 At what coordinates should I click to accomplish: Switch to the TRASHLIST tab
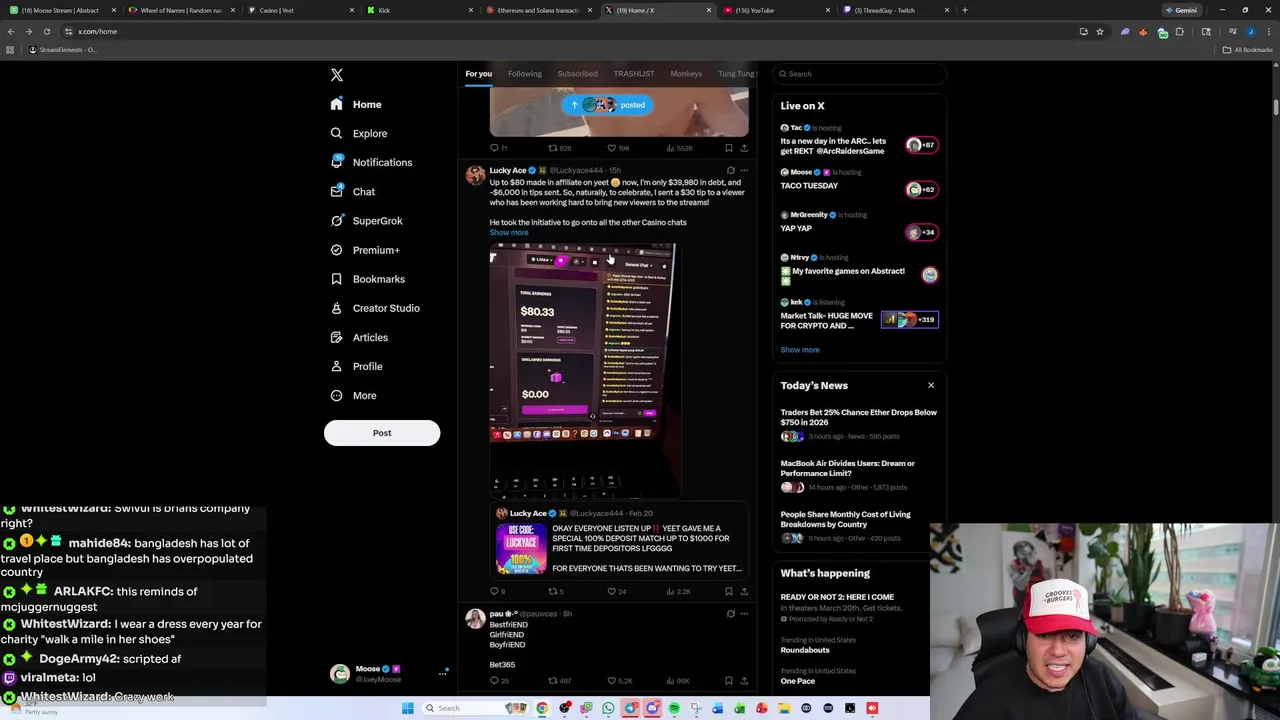634,74
